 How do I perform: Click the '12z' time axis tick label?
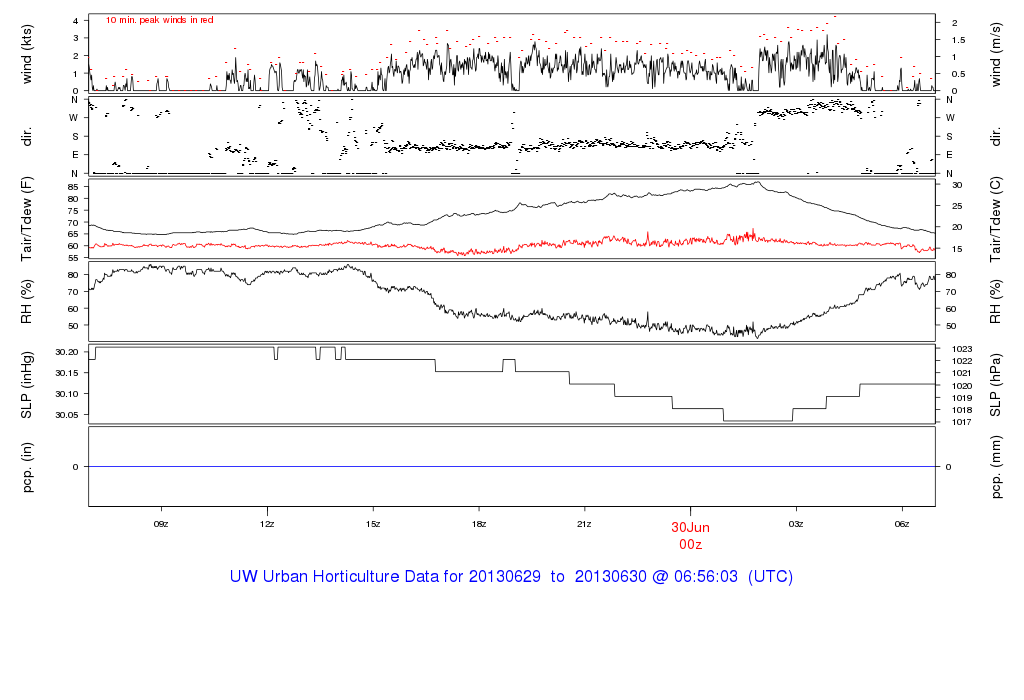click(x=266, y=524)
